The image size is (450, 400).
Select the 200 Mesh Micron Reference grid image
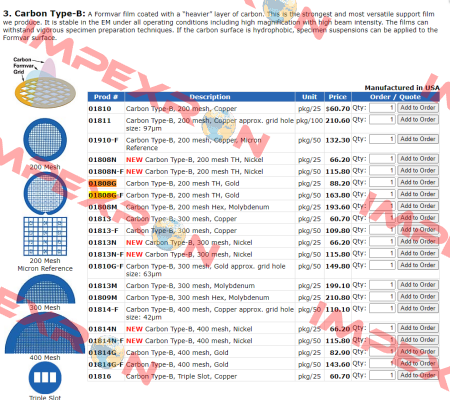coord(45,236)
